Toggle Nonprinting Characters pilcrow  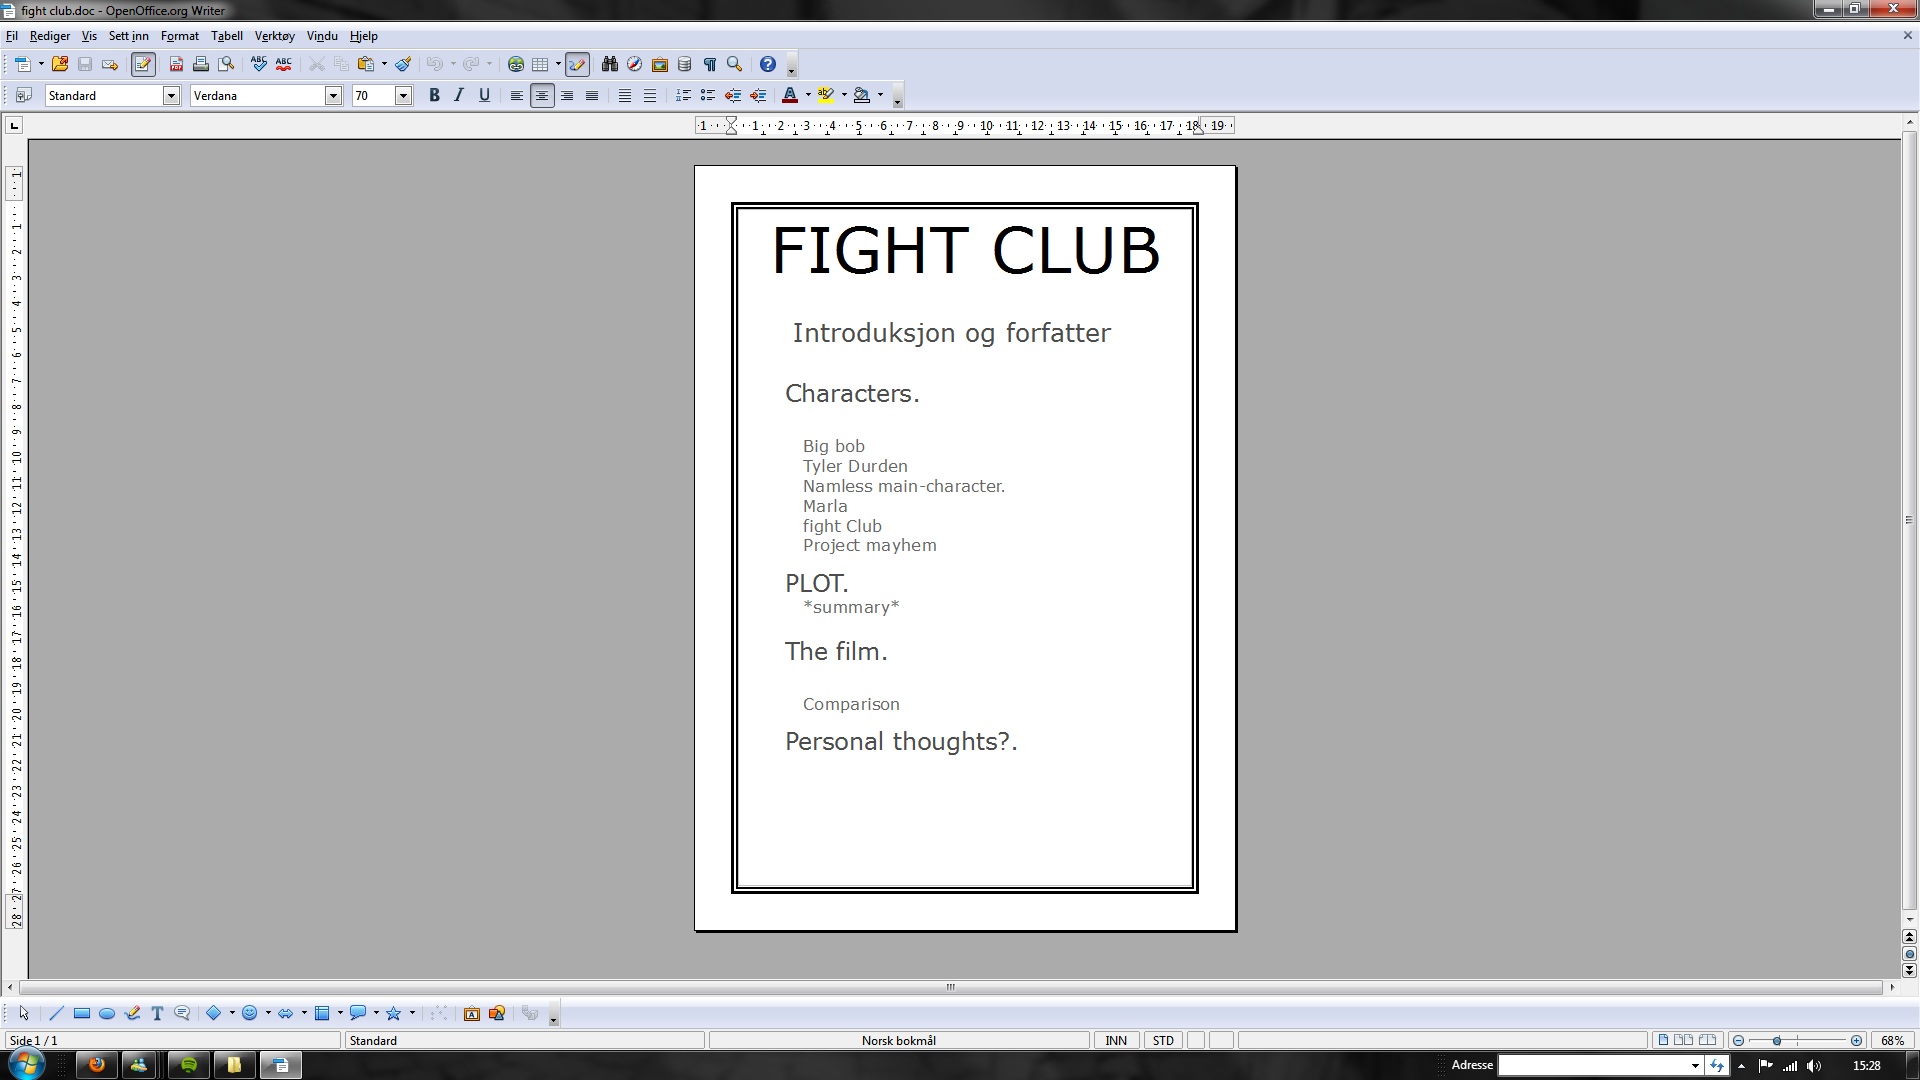point(710,64)
